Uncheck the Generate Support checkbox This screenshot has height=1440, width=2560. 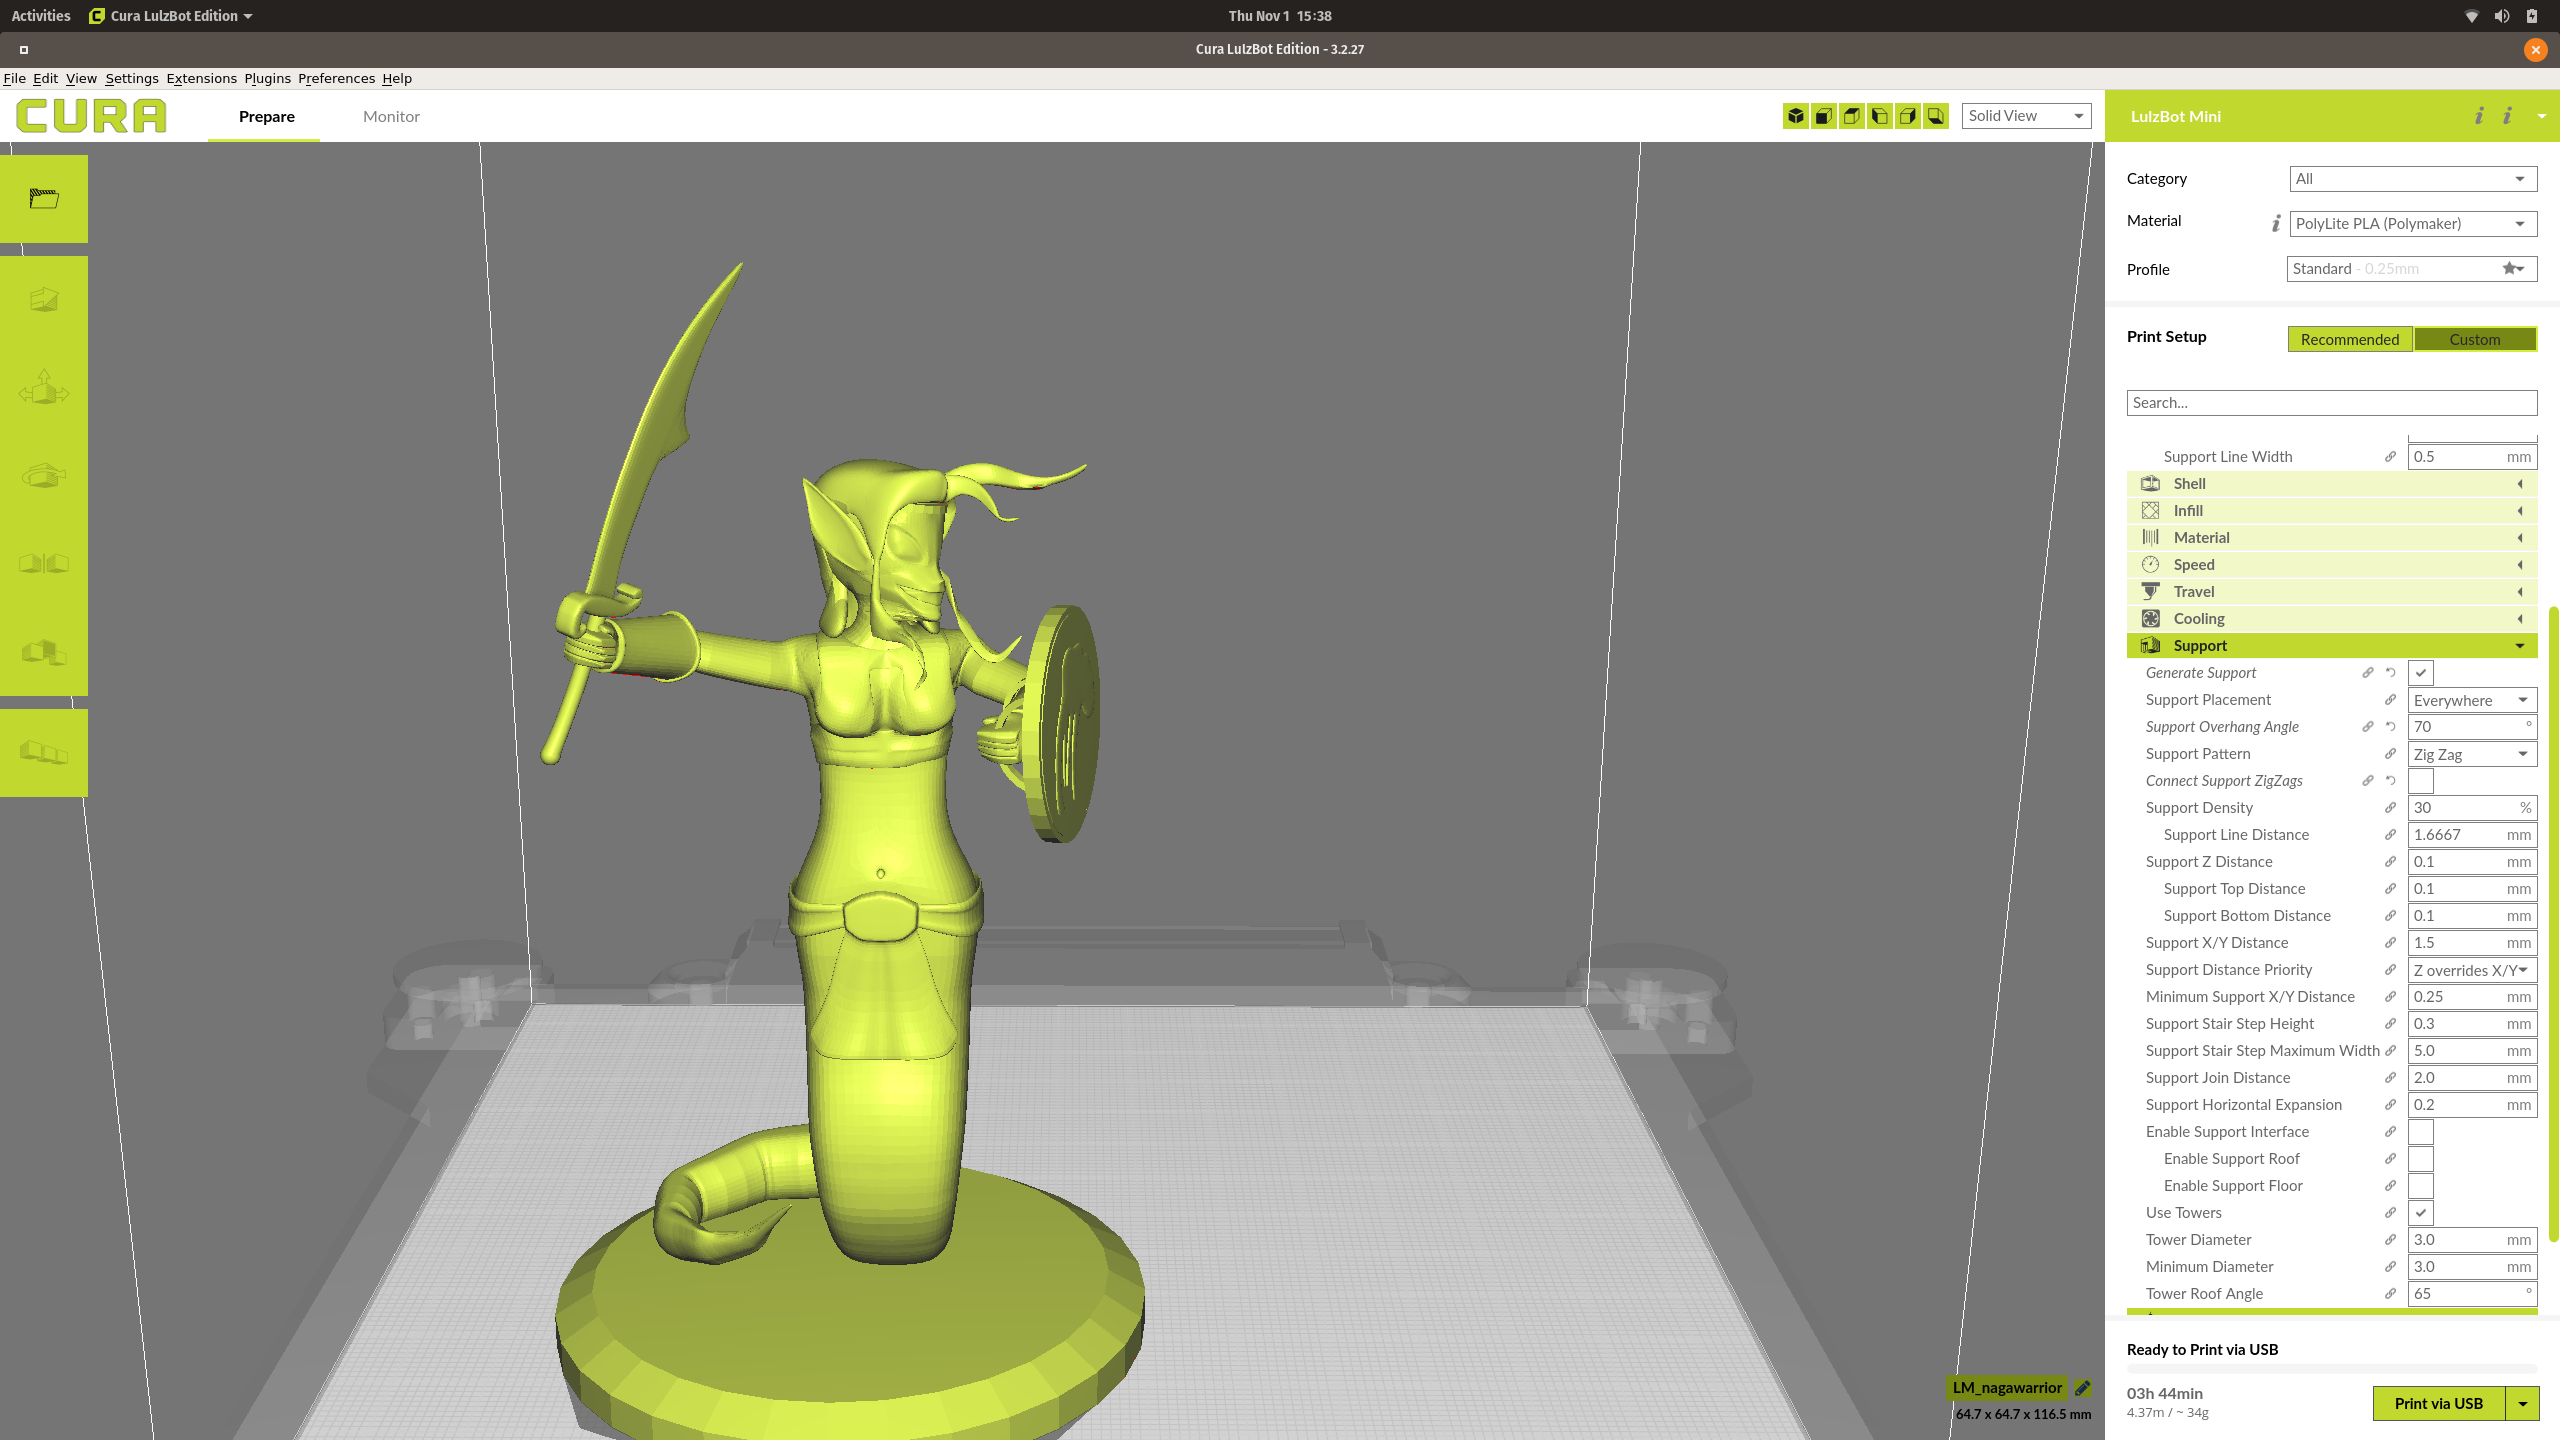pyautogui.click(x=2420, y=673)
